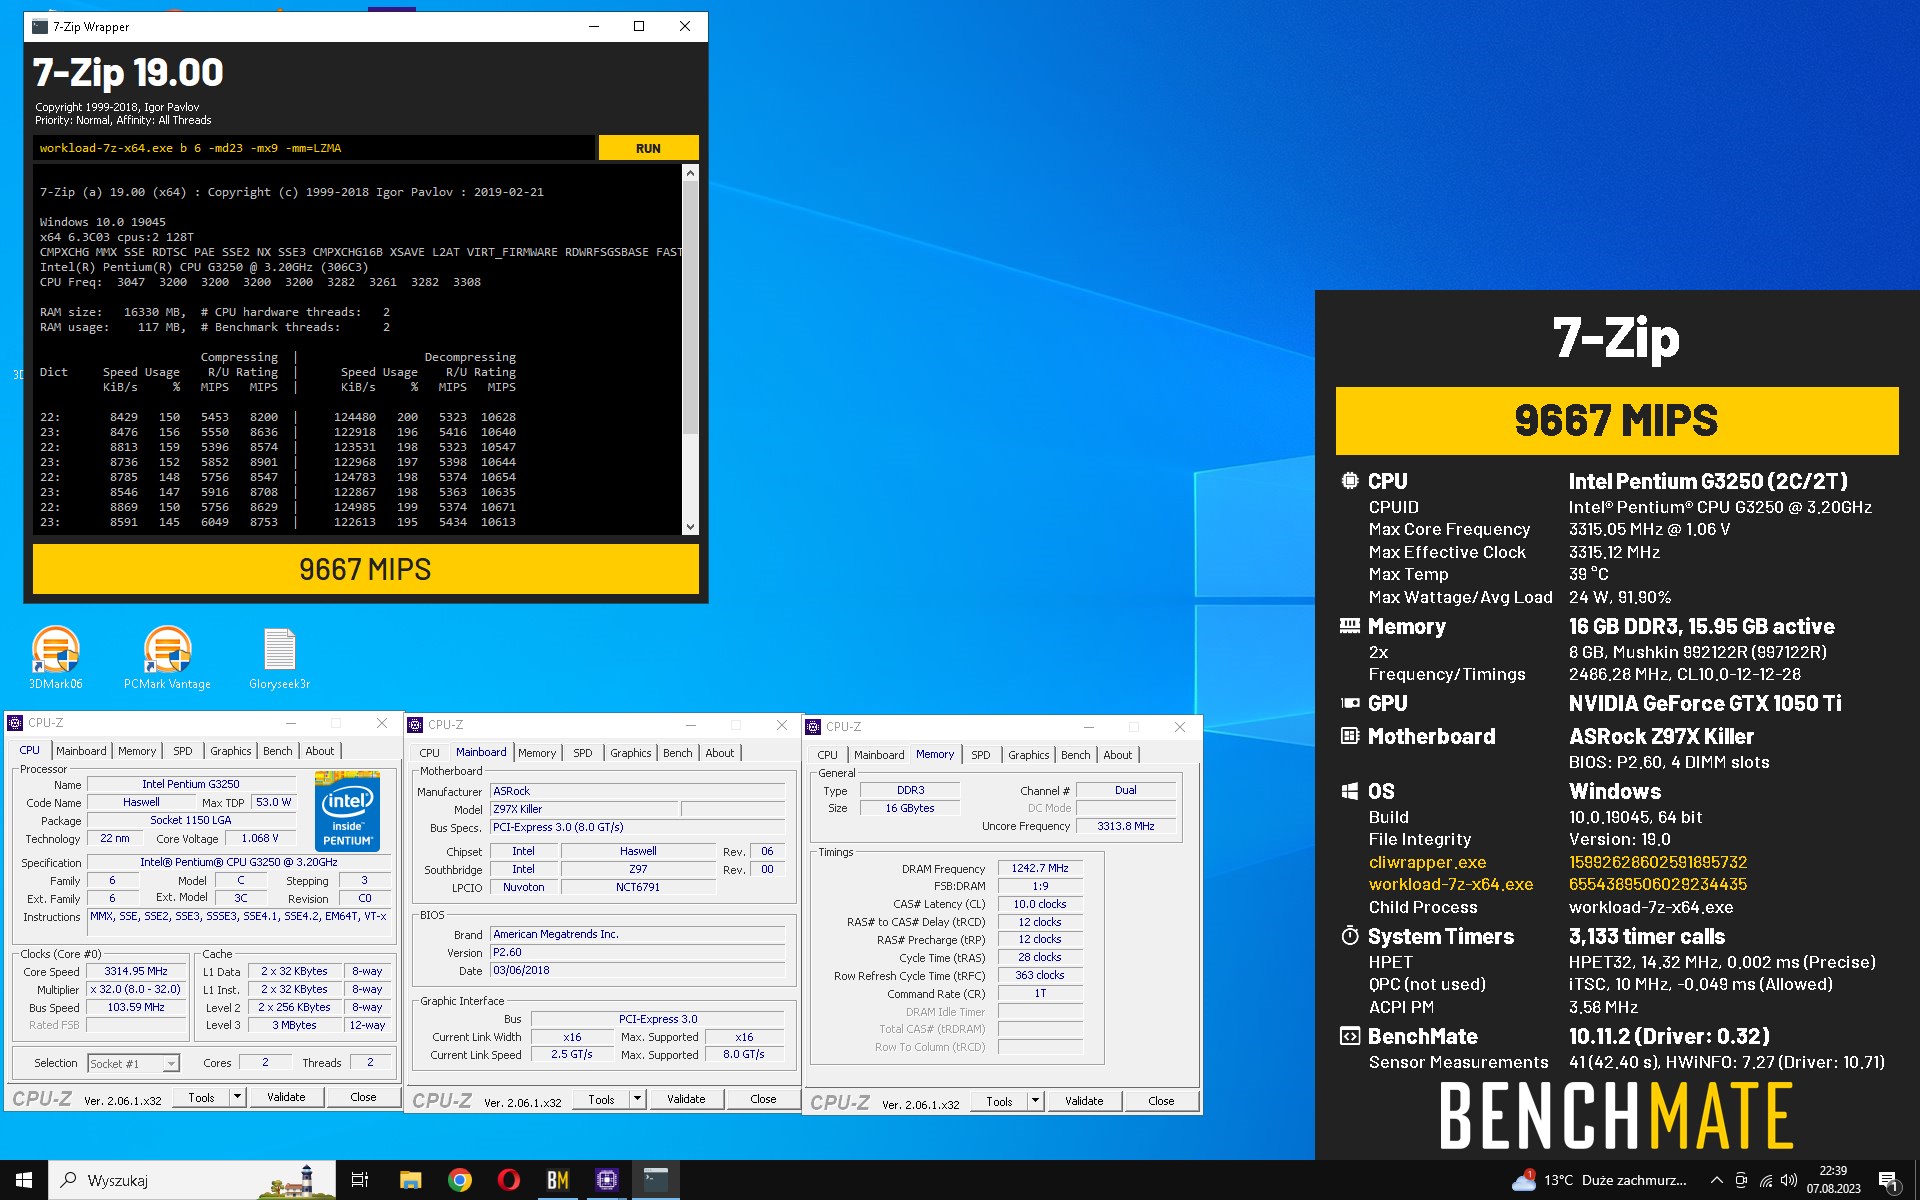Open Socket #1 selection dropdown
This screenshot has width=1920, height=1200.
134,1064
